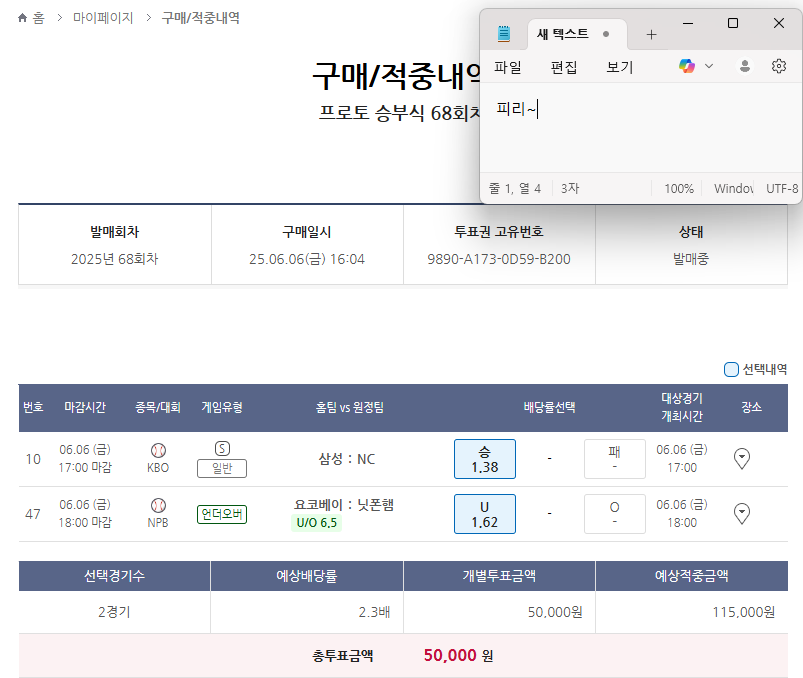Click the home icon in breadcrumb
This screenshot has width=803, height=678.
(23, 18)
